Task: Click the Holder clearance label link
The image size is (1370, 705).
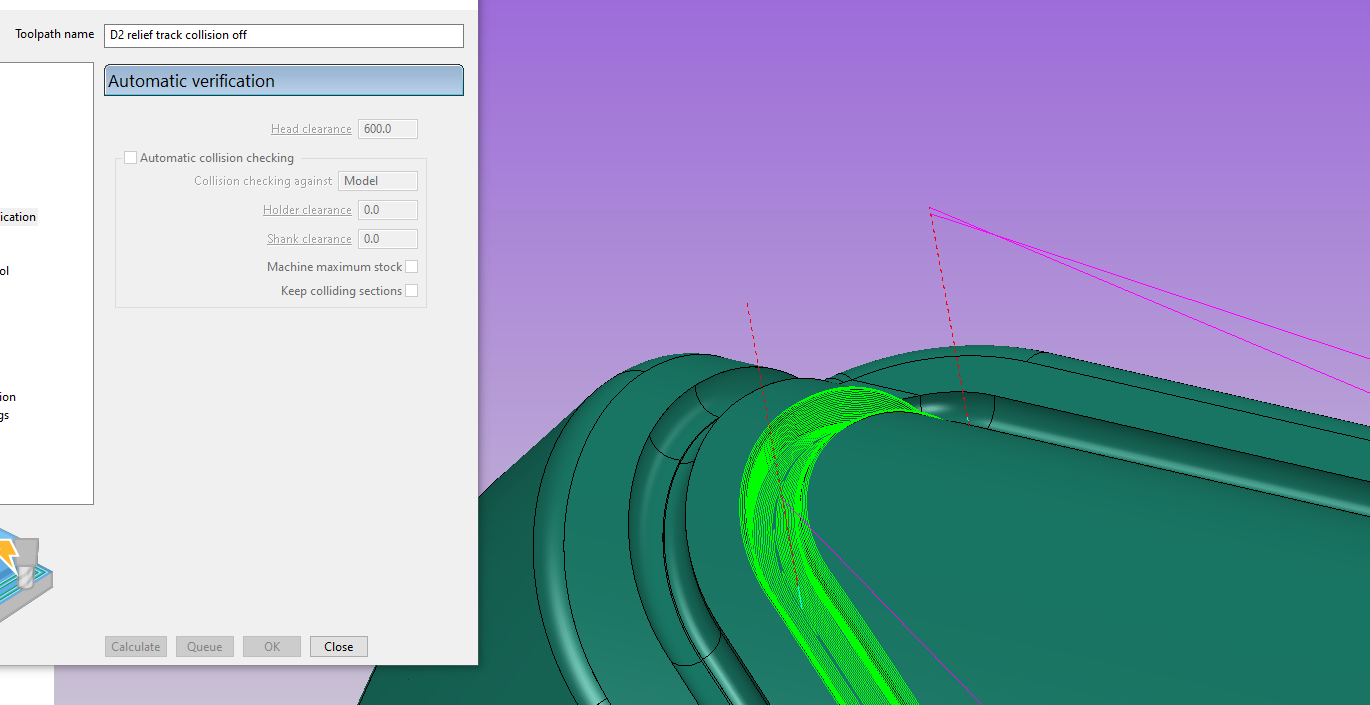Action: point(307,210)
